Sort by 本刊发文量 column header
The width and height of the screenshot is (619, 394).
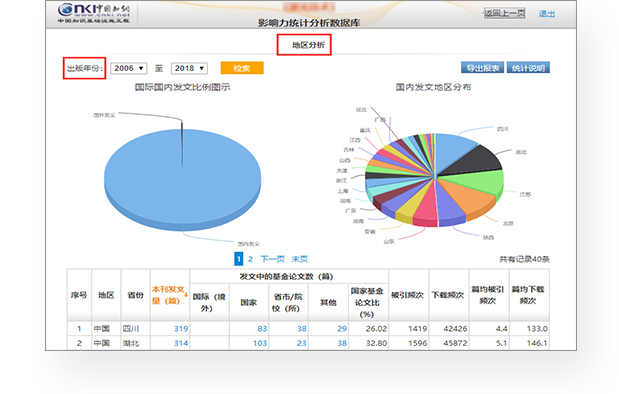[x=169, y=295]
